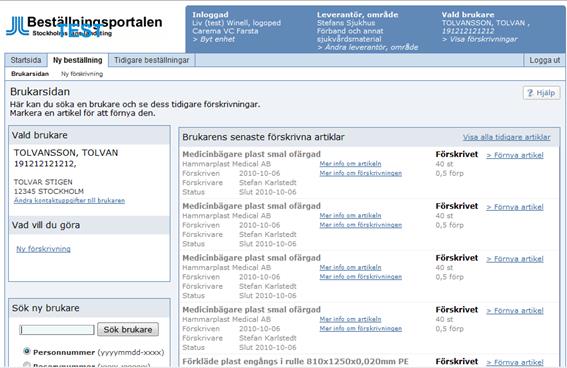Screen dimensions: 567x368
Task: Click the 'Sök ny brukare' panel heading
Action: point(46,308)
